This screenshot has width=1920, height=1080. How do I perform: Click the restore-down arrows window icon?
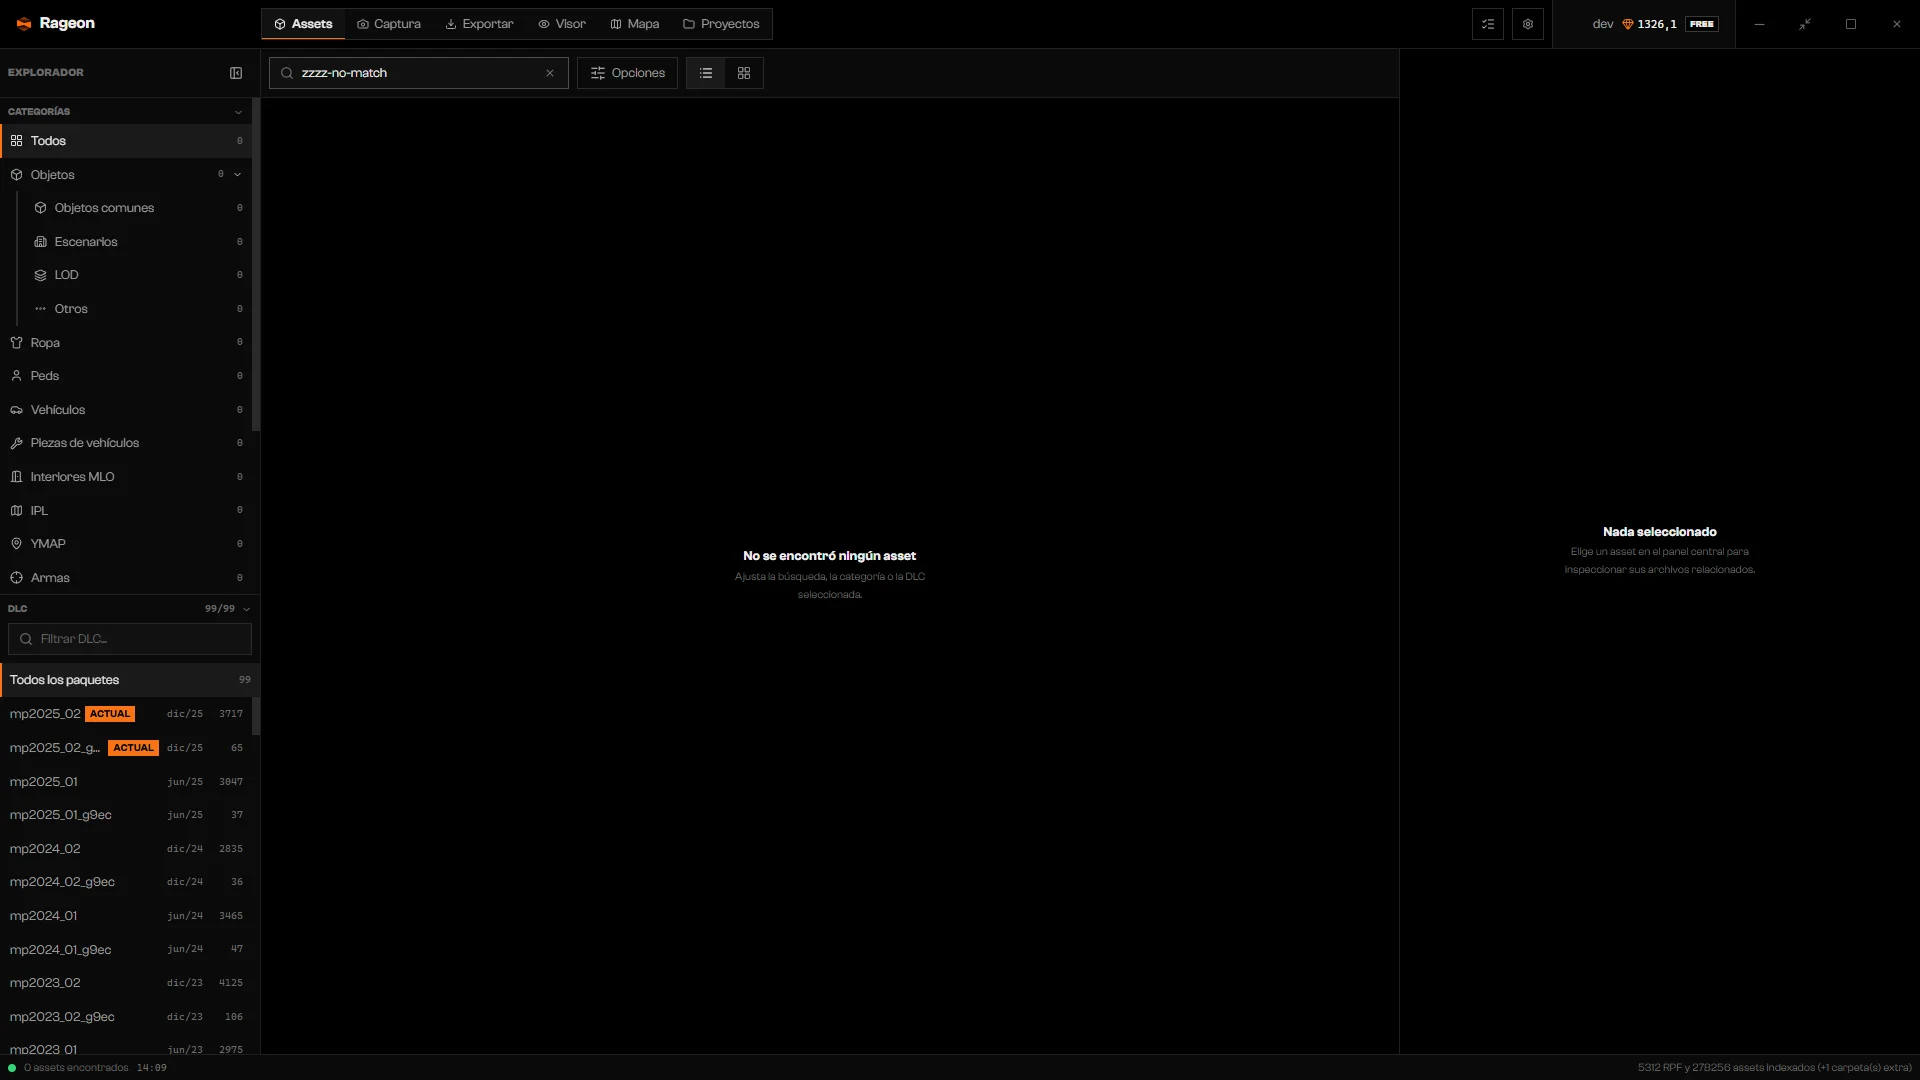click(1805, 24)
